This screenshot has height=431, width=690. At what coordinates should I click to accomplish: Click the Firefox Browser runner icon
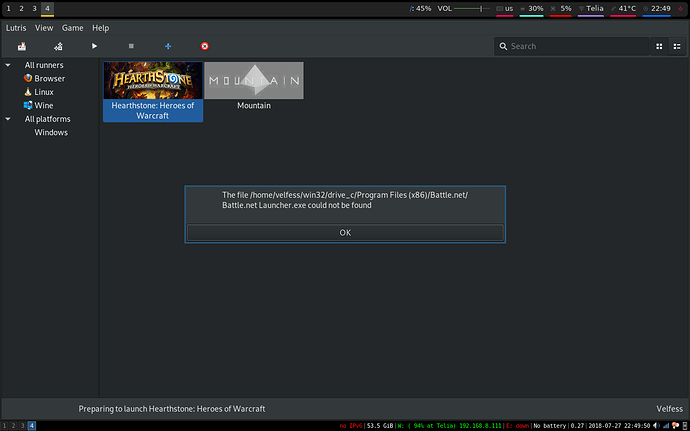tap(28, 78)
